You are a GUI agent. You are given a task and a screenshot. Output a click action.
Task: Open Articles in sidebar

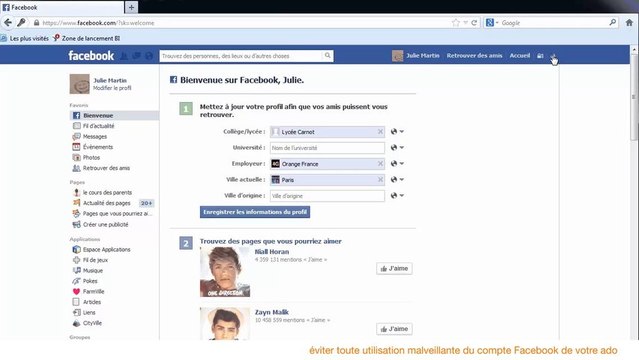(x=92, y=302)
